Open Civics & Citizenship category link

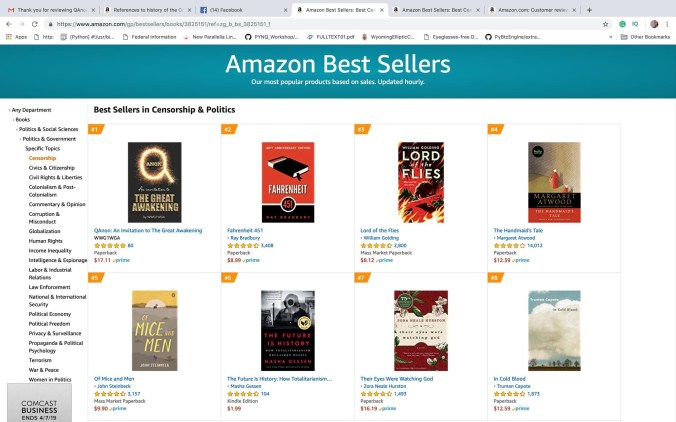pyautogui.click(x=52, y=167)
